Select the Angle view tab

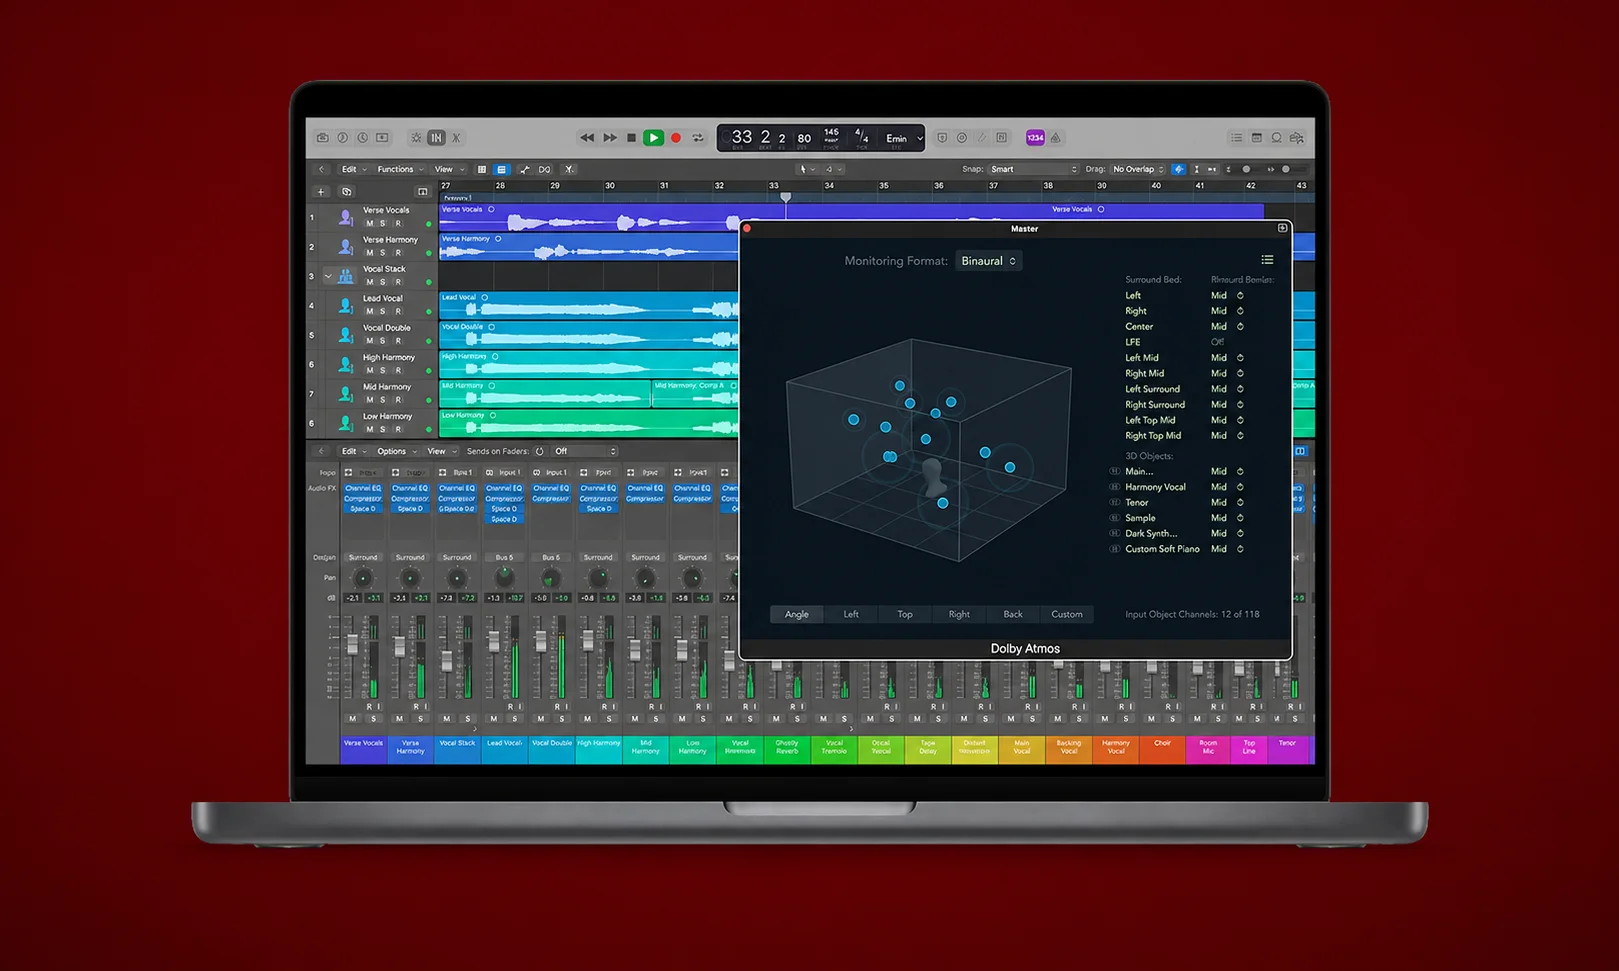797,614
